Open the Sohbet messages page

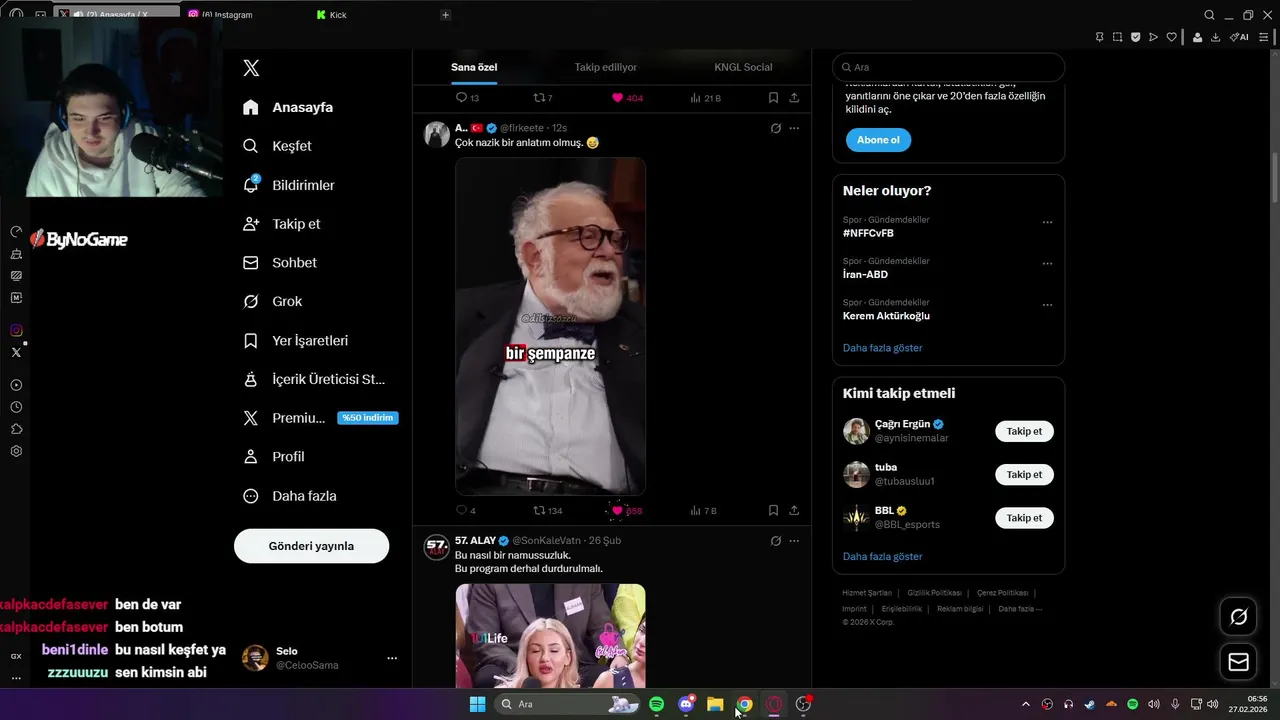coord(279,262)
